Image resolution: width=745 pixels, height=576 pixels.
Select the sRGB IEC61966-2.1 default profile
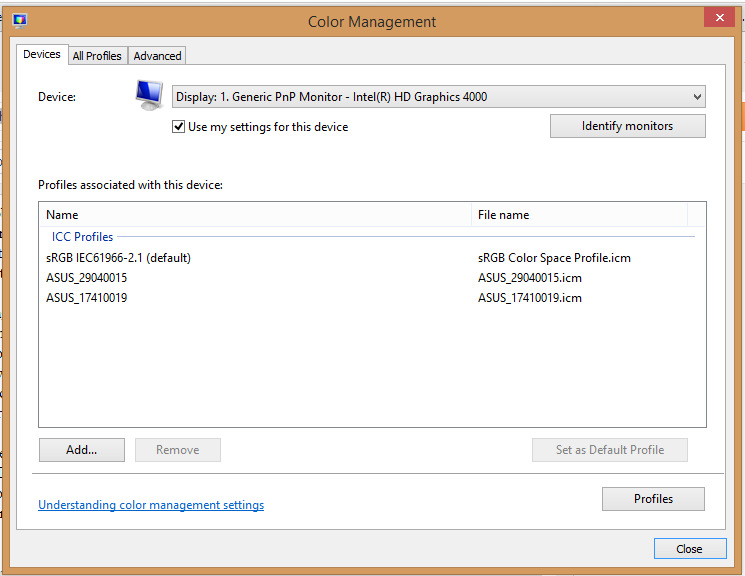point(118,258)
